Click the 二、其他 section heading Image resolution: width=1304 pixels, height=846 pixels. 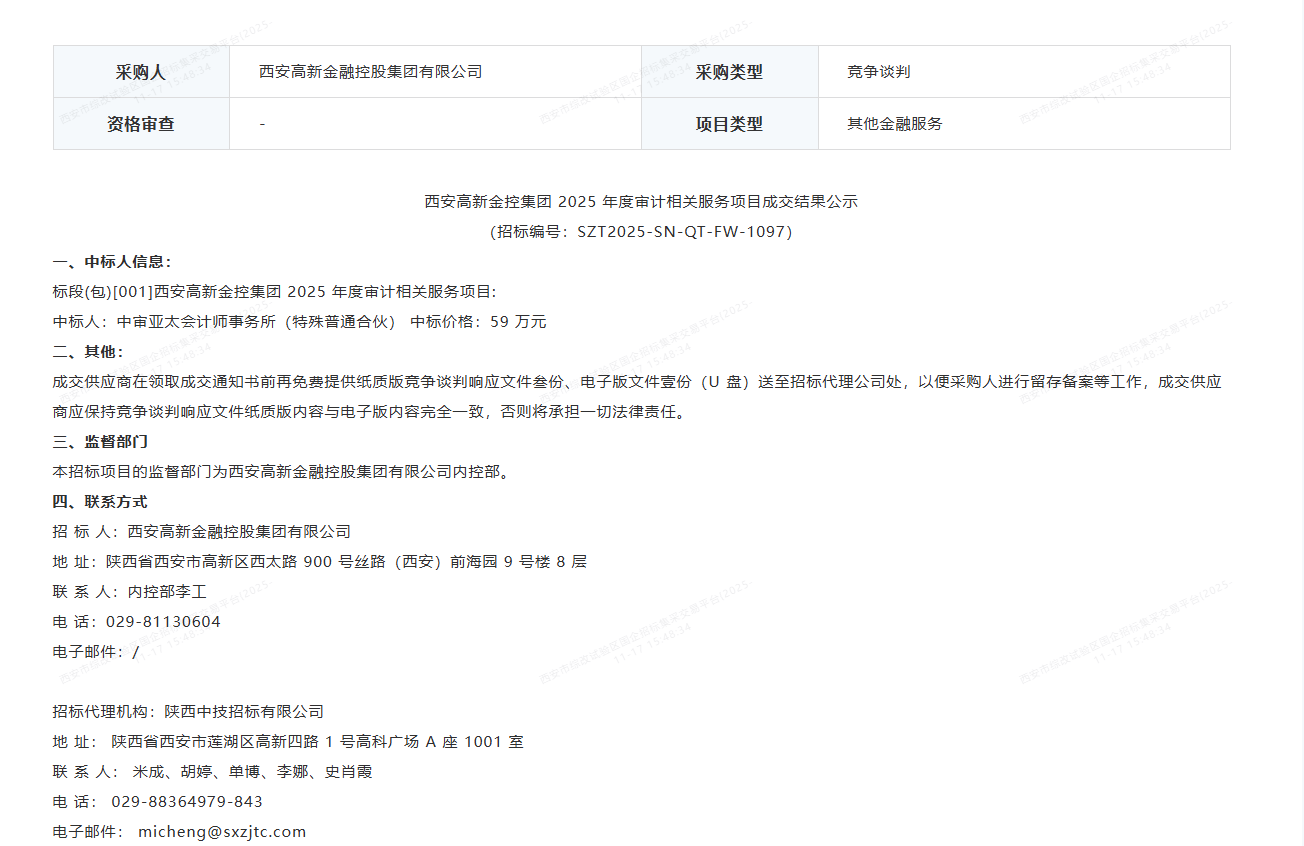(88, 352)
